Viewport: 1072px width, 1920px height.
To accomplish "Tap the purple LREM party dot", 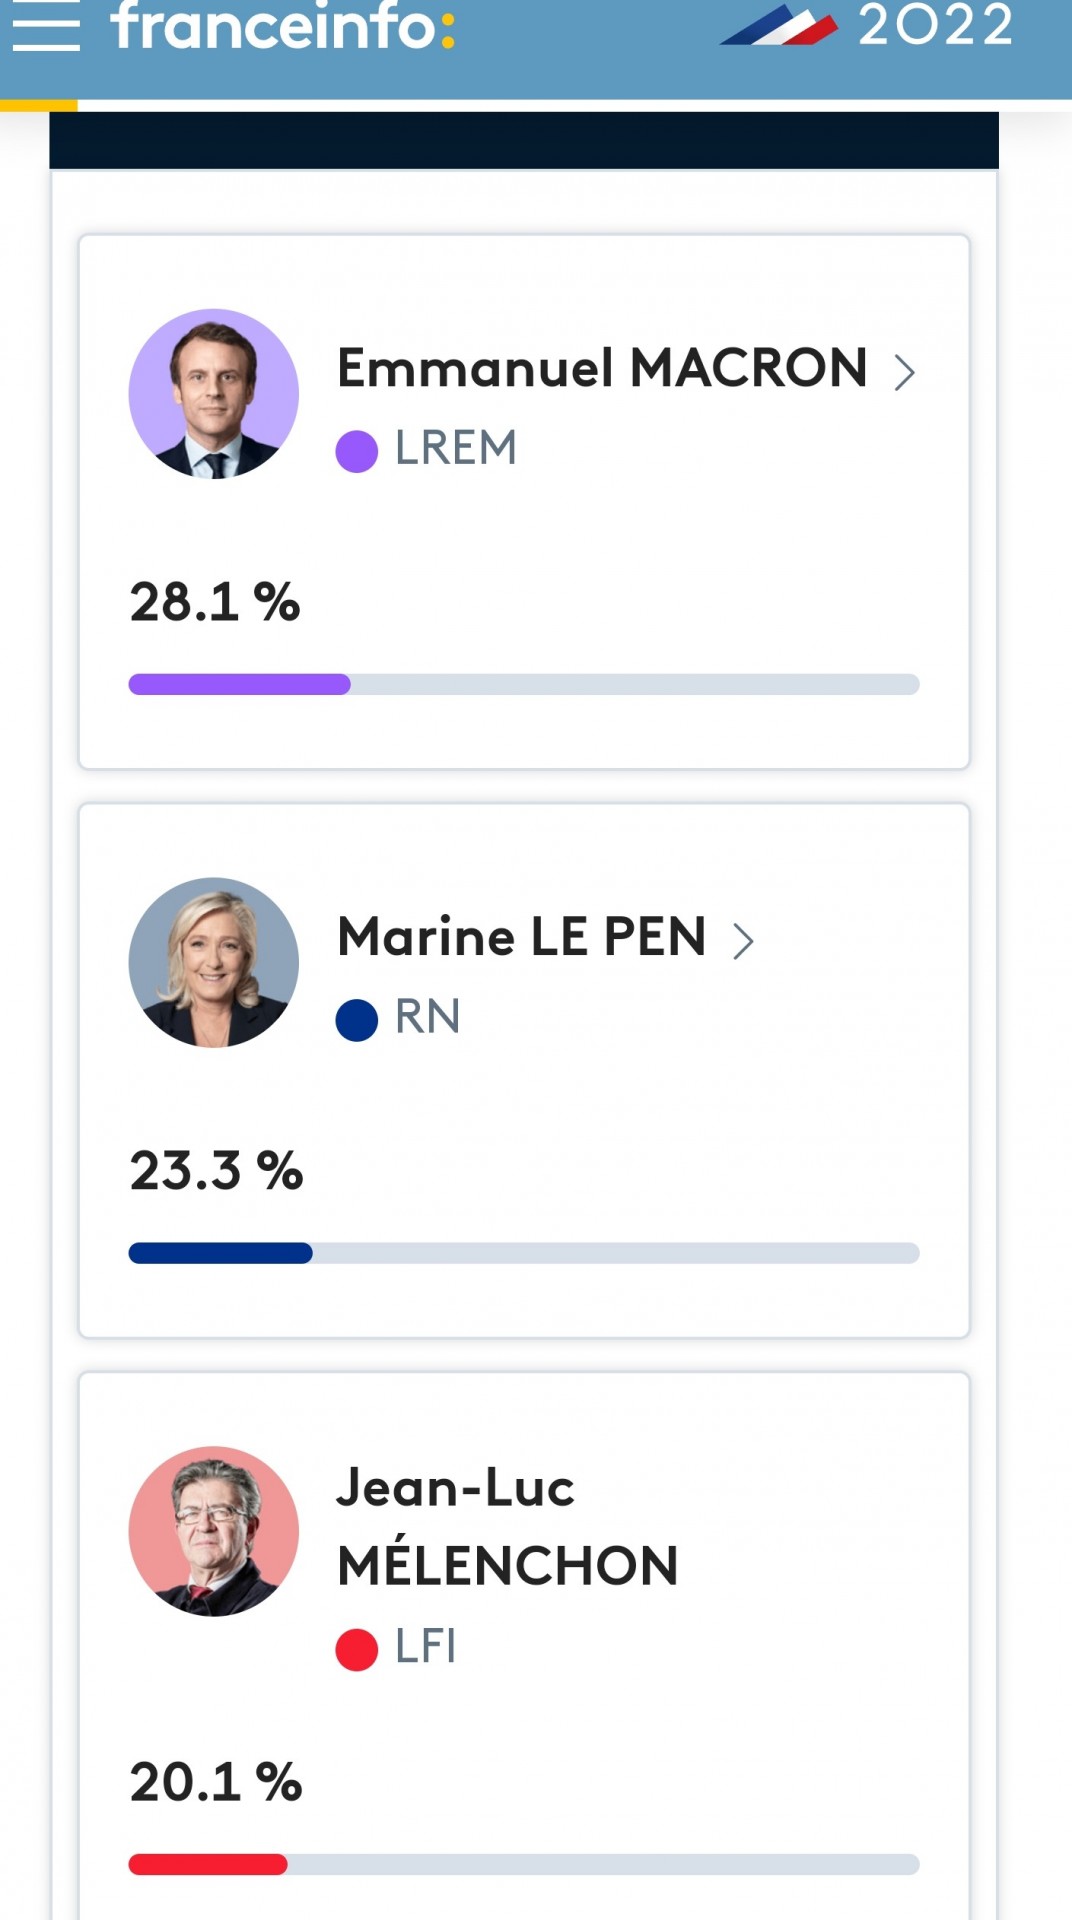I will click(356, 451).
